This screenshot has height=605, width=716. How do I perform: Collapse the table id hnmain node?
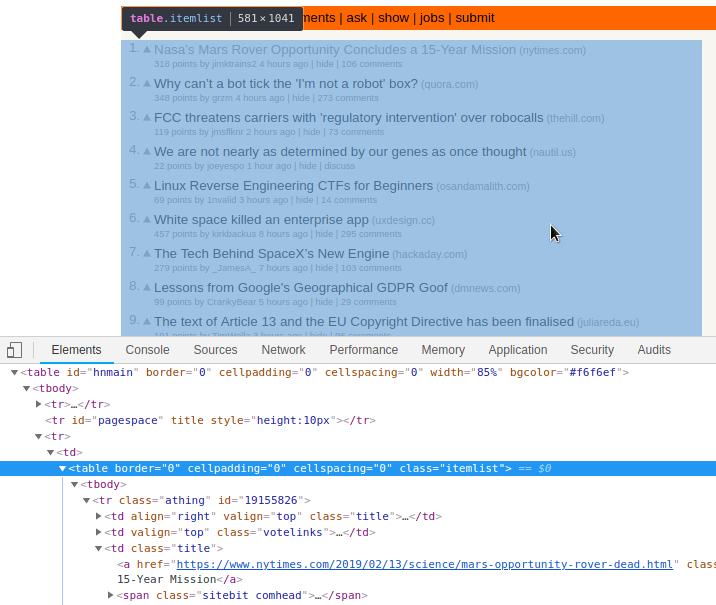click(x=15, y=373)
